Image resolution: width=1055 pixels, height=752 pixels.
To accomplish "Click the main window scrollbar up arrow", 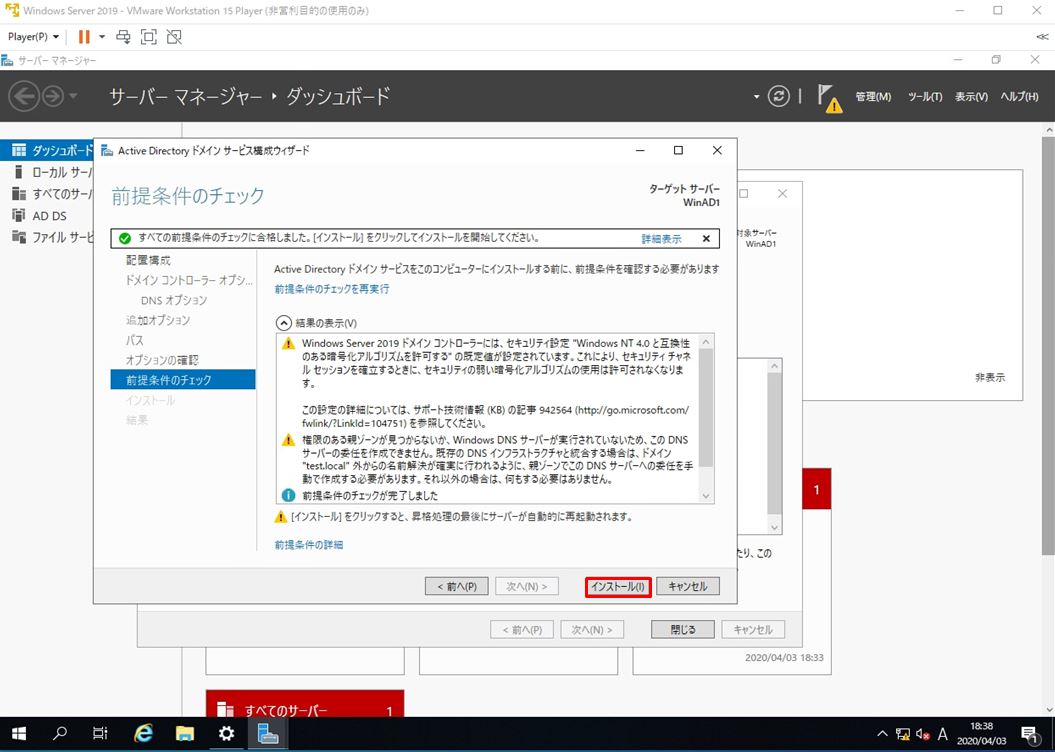I will pos(1048,130).
